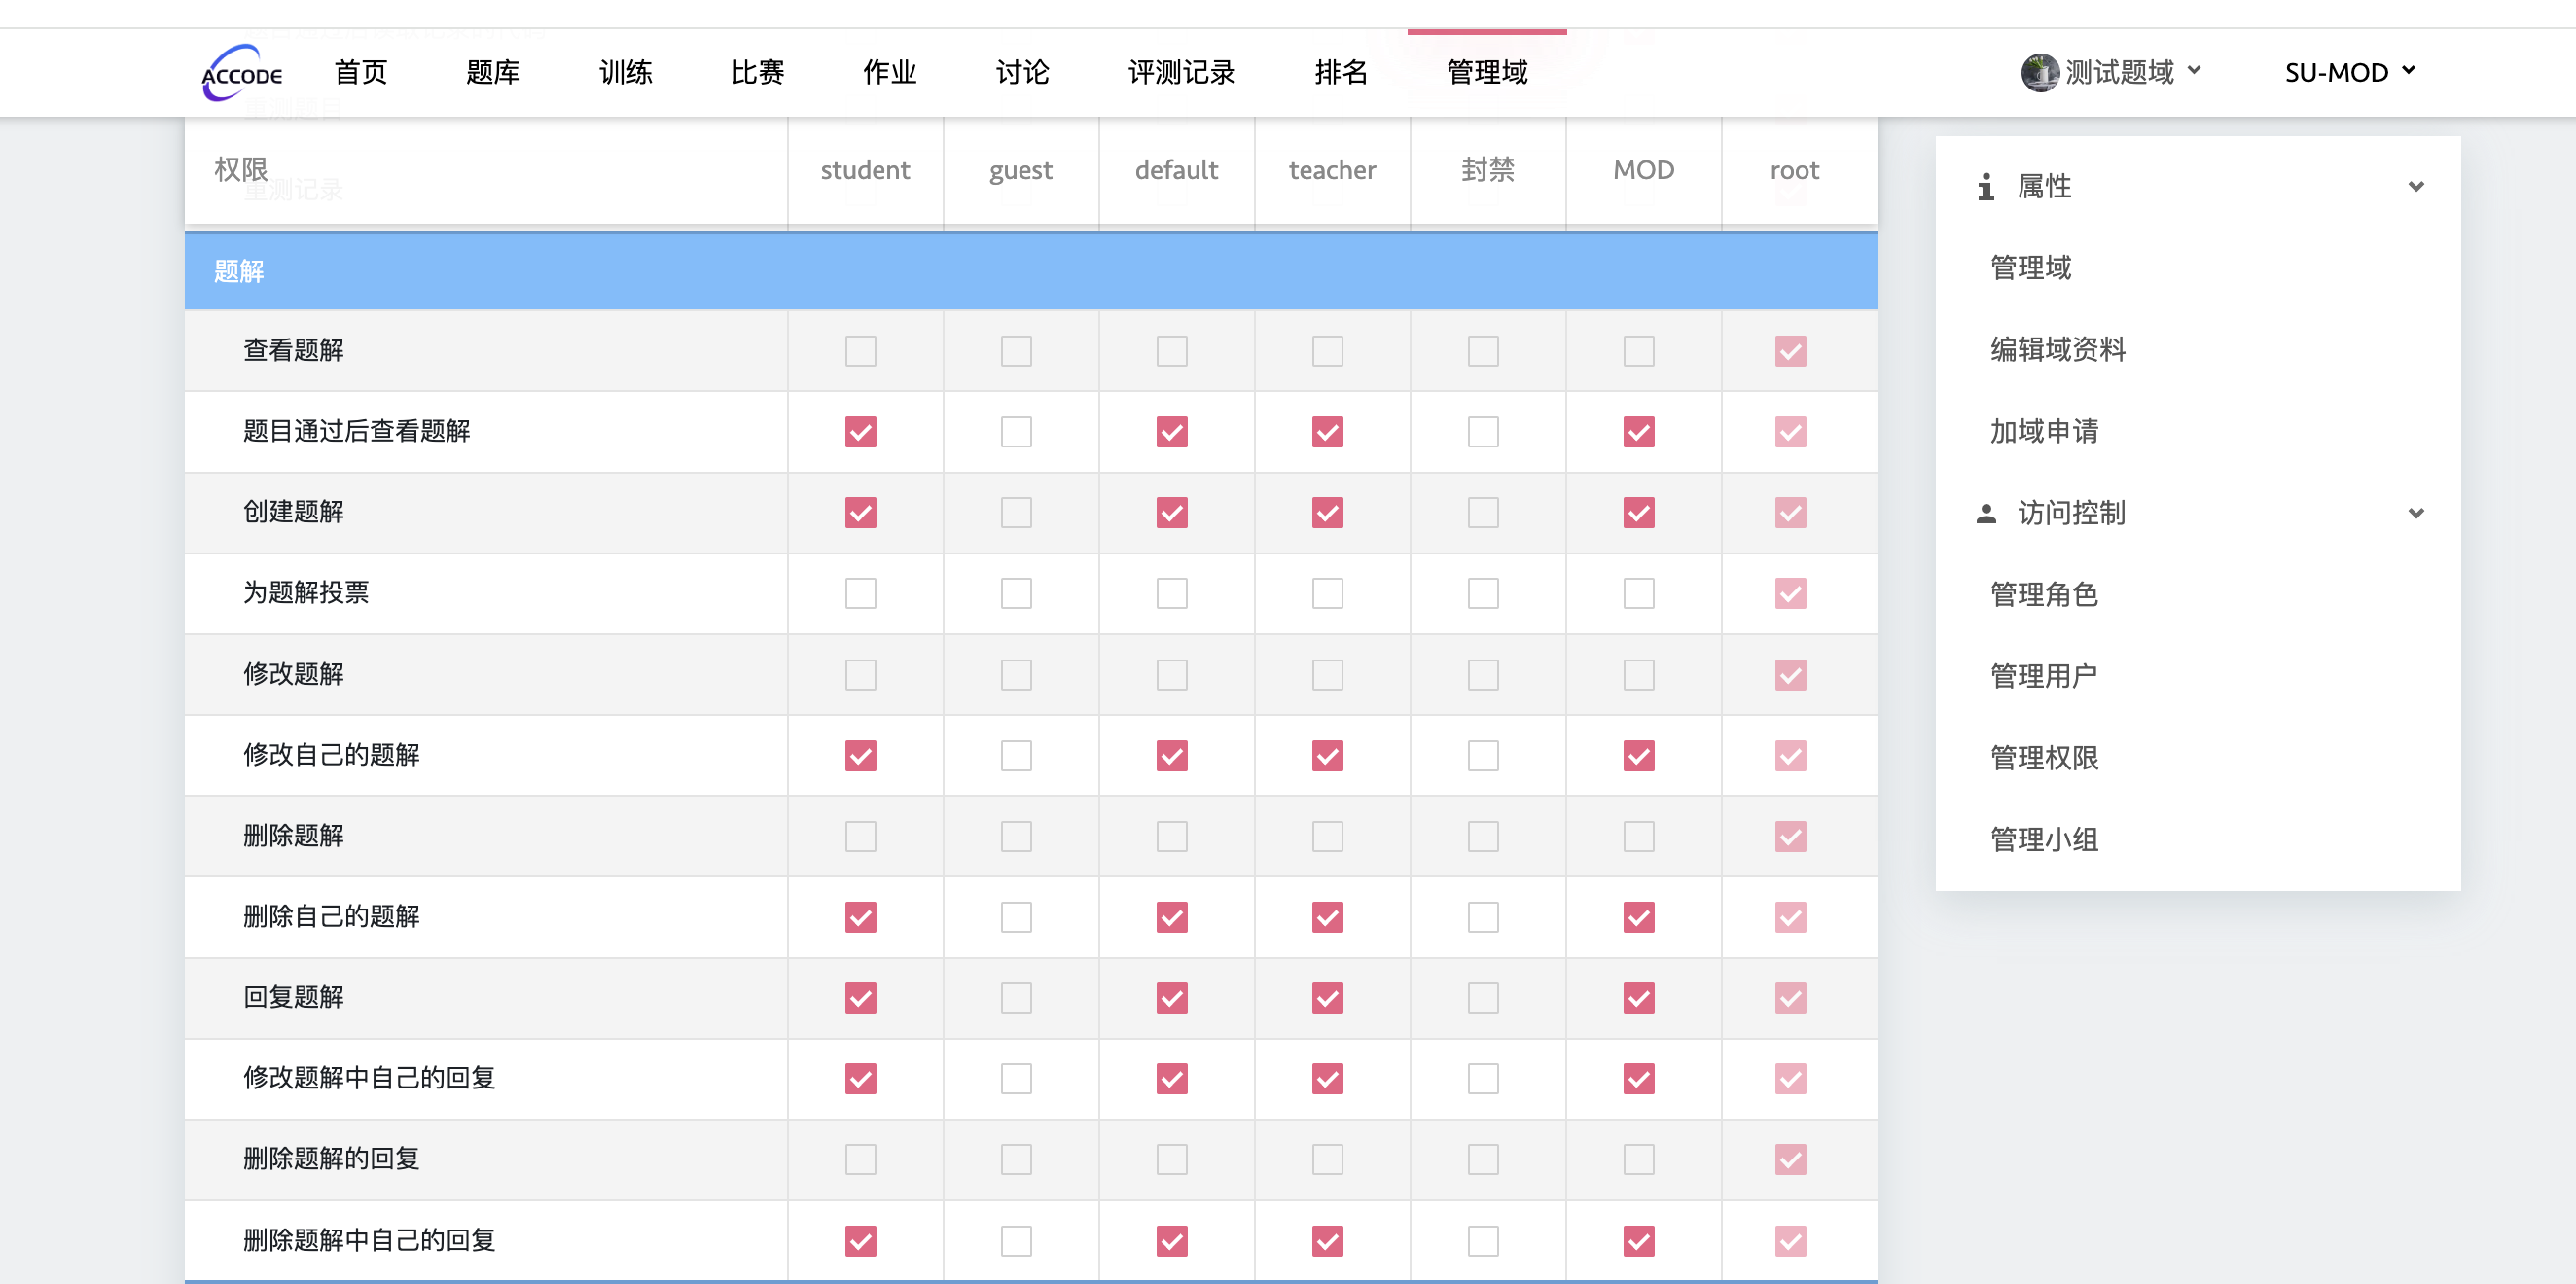Check 创建题解 for 封禁 role
This screenshot has width=2576, height=1284.
[x=1483, y=513]
